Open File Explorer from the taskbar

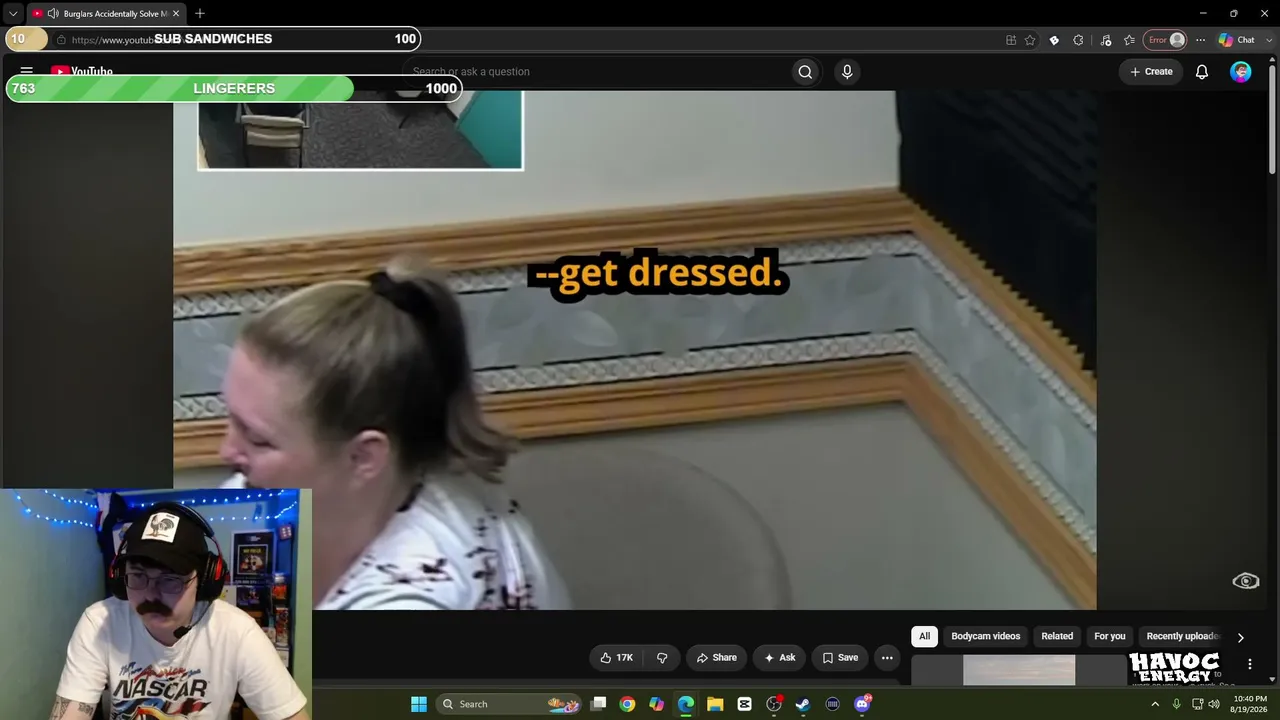715,704
